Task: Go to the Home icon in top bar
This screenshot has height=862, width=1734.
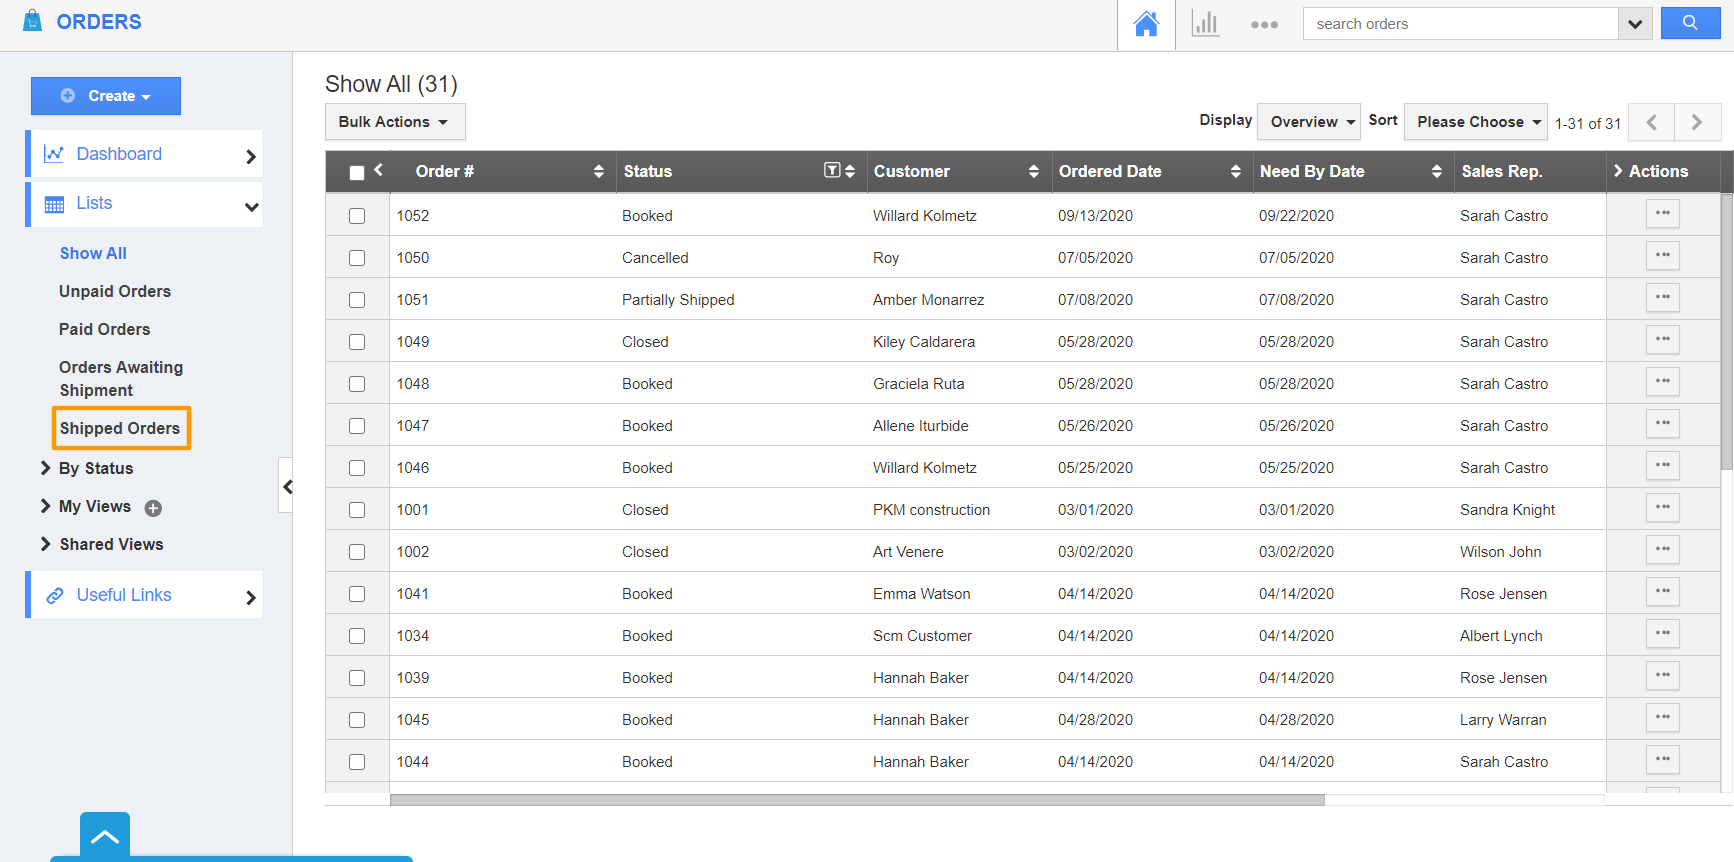Action: (1146, 24)
